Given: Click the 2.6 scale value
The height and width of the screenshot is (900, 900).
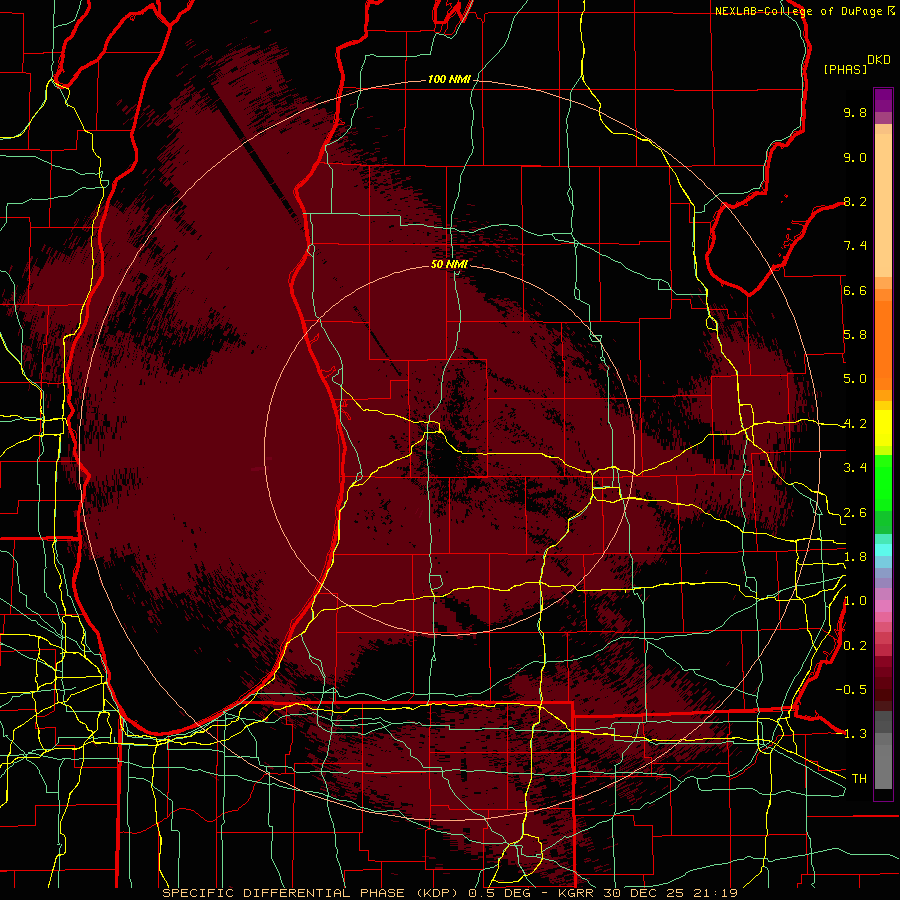Looking at the screenshot, I should [x=855, y=513].
